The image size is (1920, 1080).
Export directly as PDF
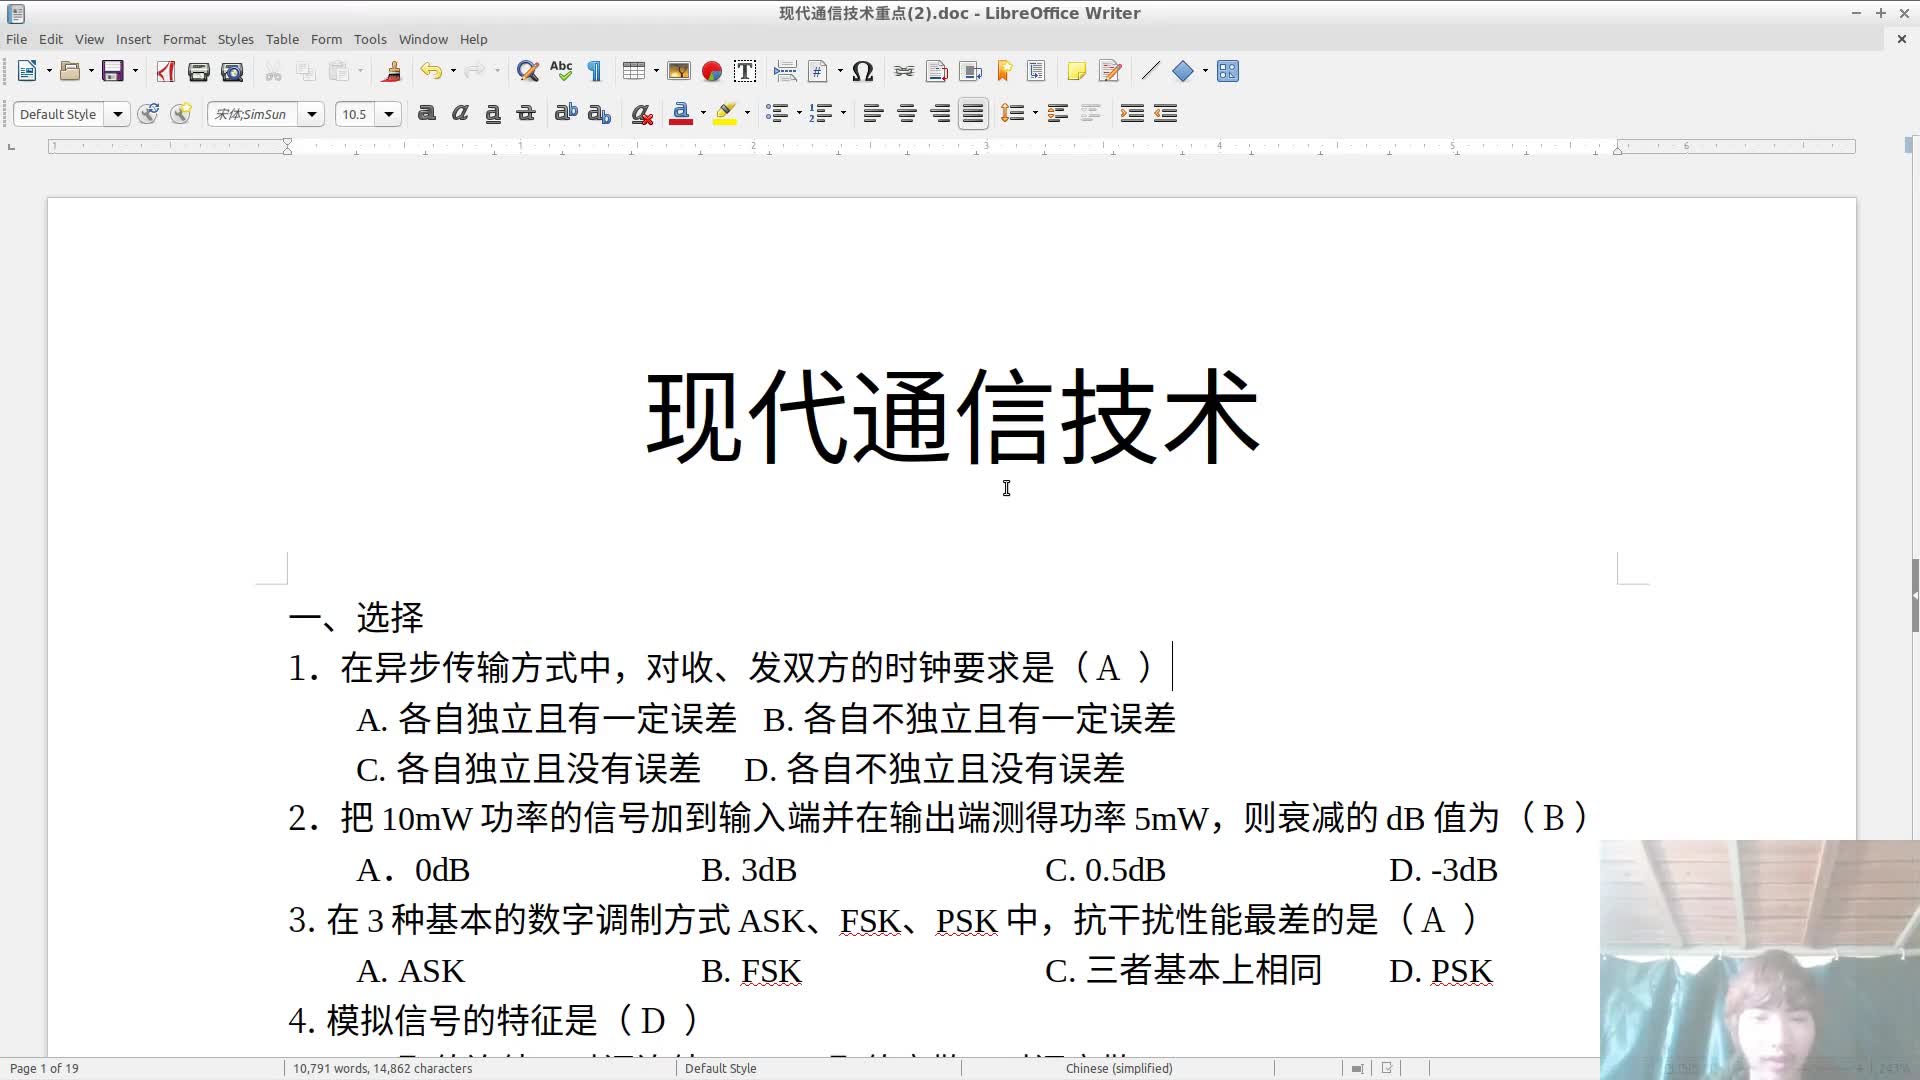tap(166, 71)
